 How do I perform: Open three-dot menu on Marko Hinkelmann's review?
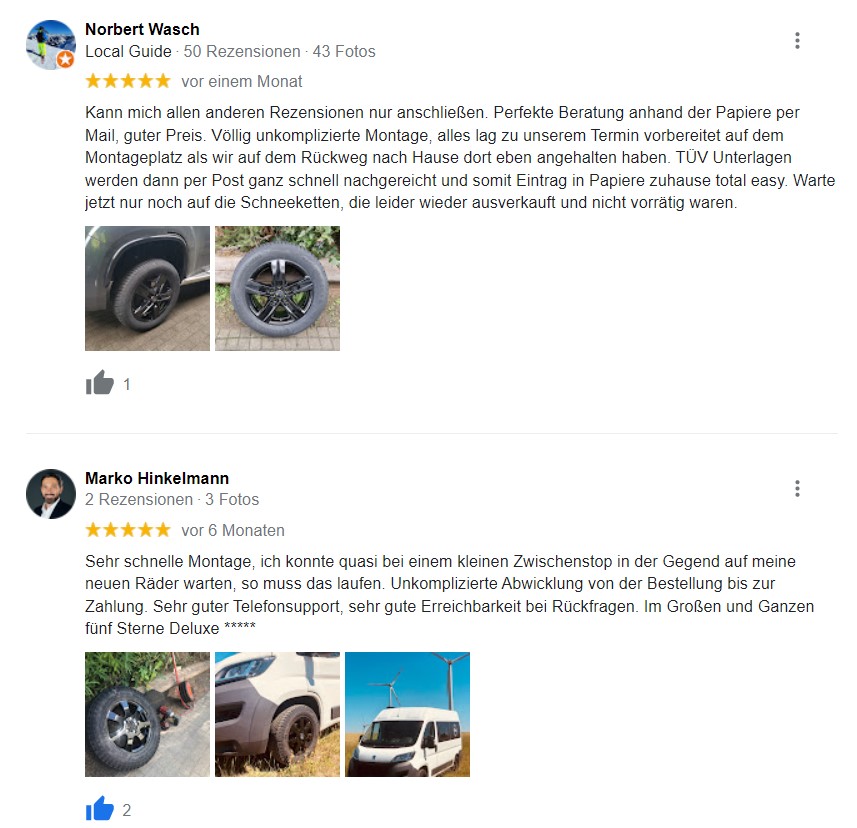pyautogui.click(x=797, y=489)
